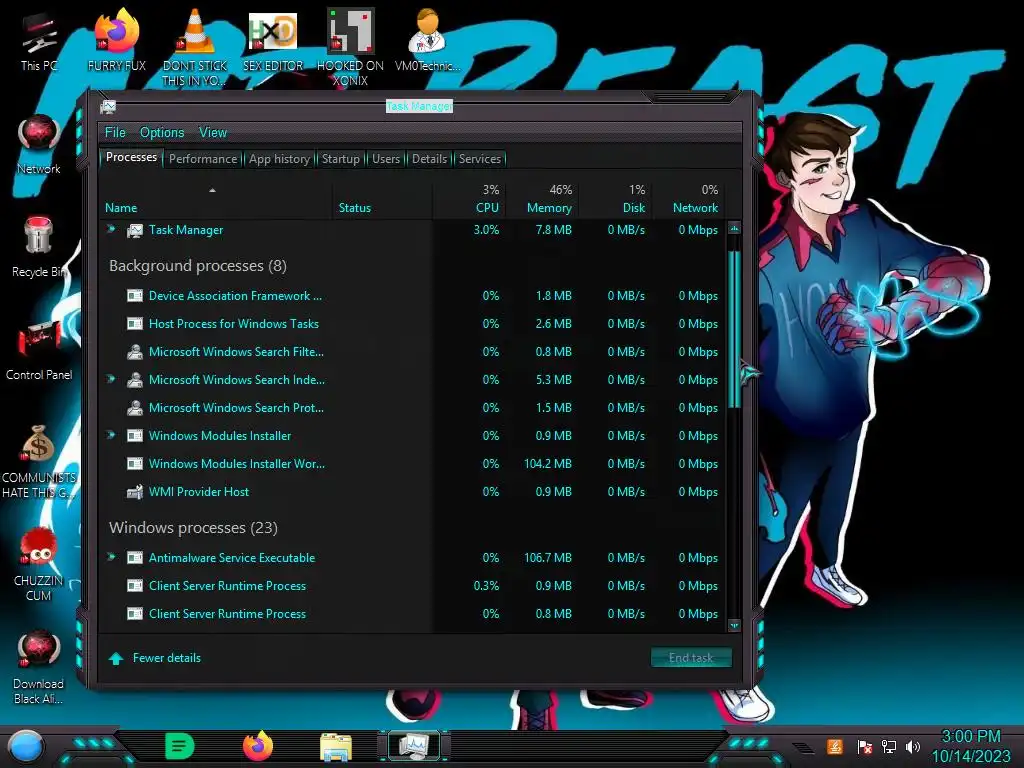Click the Task Manager title bar icon
Viewport: 1024px width, 768px height.
point(108,107)
